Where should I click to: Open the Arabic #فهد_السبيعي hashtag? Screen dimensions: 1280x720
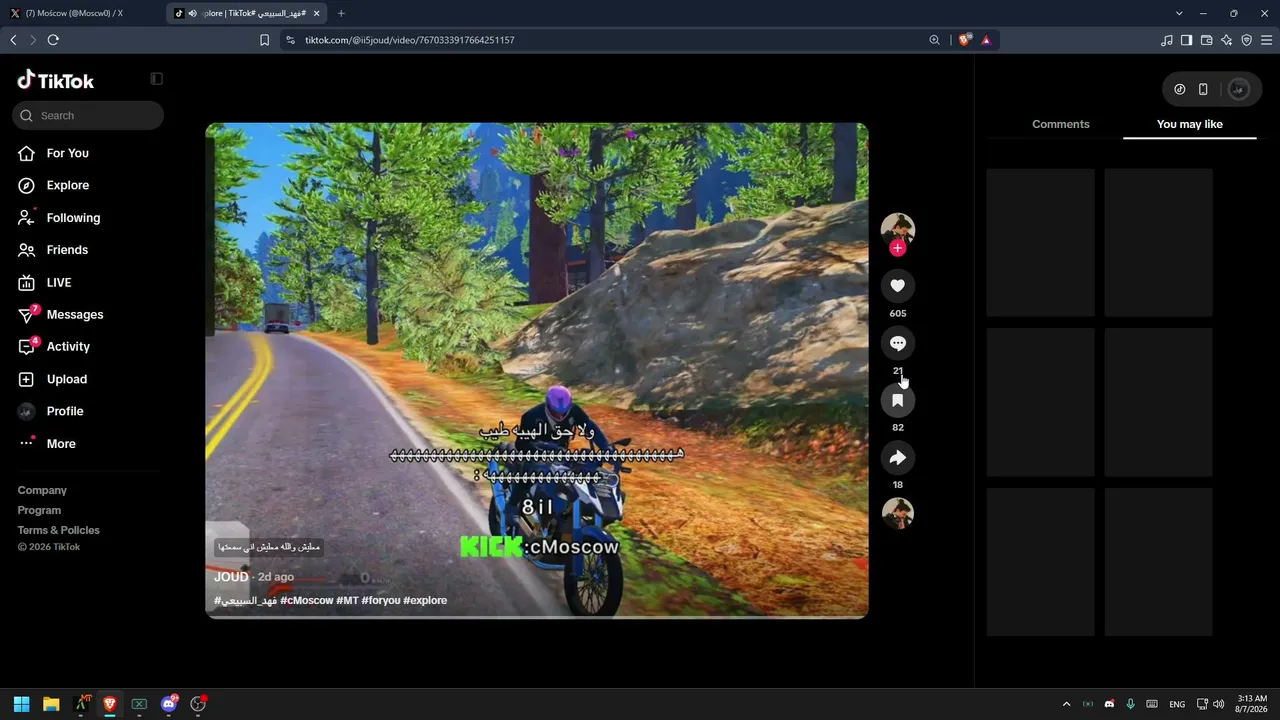246,600
